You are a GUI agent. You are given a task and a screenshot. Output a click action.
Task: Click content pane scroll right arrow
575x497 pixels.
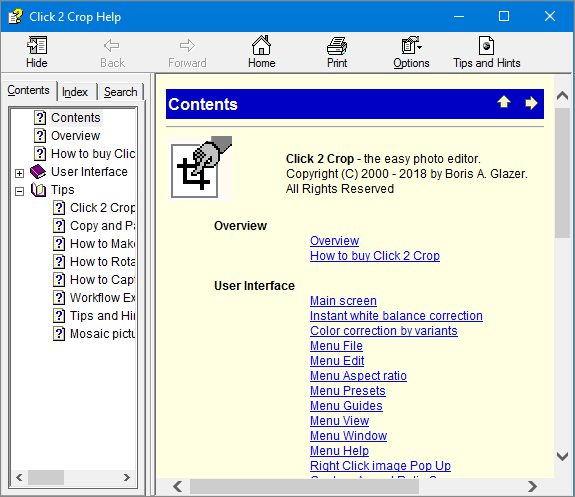click(532, 487)
